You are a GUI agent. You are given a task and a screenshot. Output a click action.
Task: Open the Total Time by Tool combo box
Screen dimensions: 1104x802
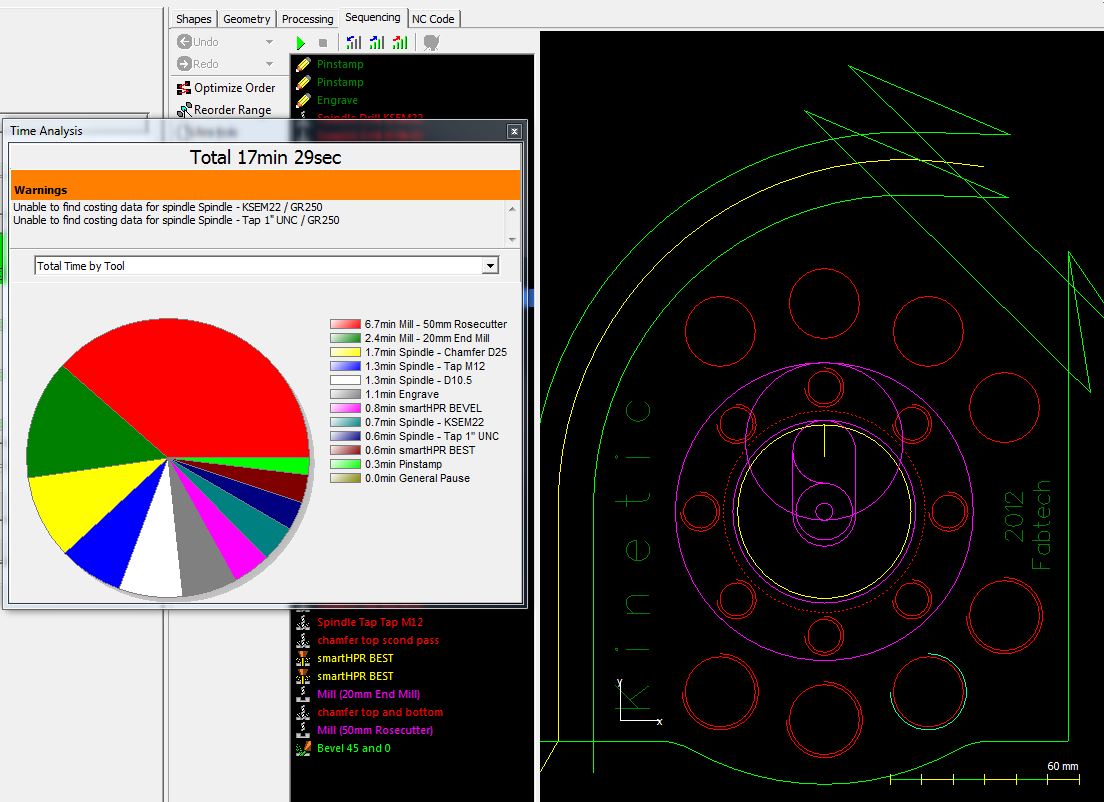tap(267, 265)
